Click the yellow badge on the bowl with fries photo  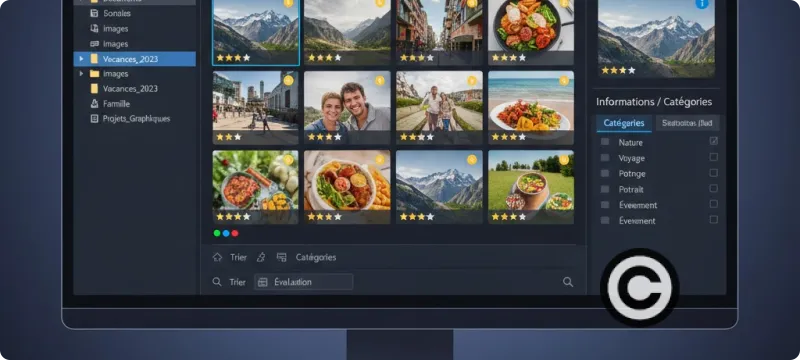pos(380,160)
